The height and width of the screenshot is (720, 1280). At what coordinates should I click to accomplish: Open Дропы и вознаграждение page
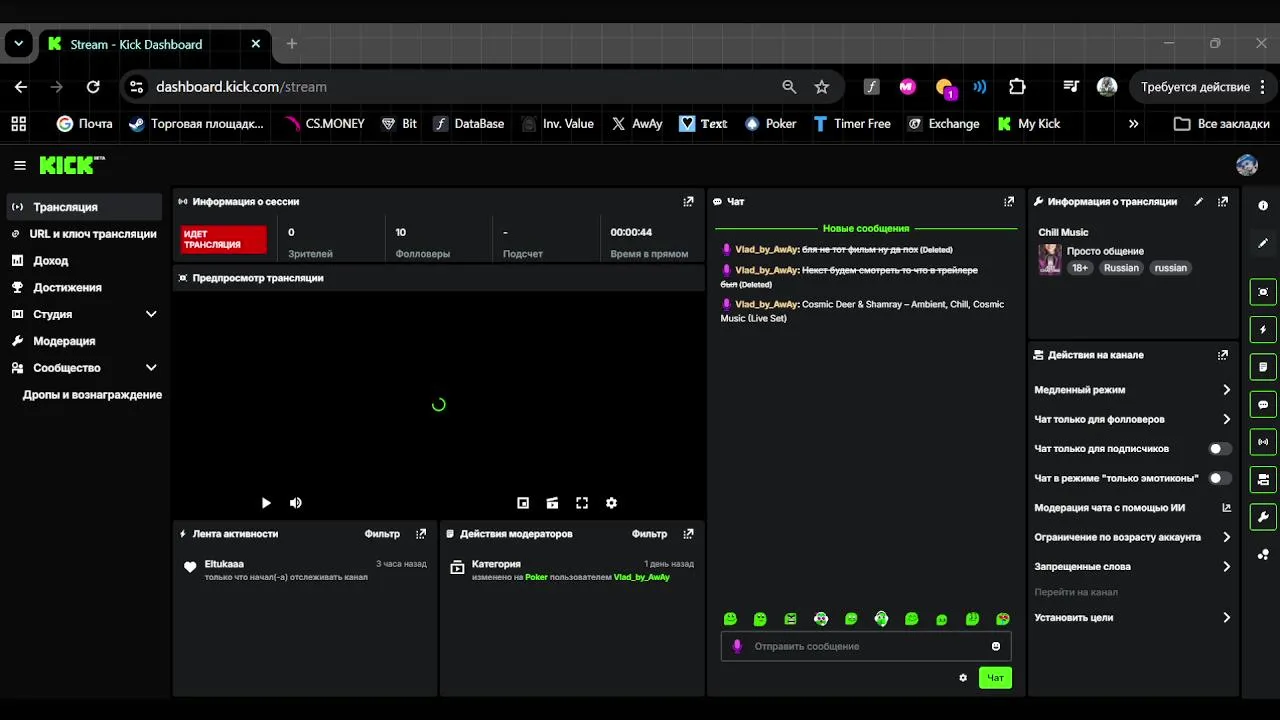click(x=92, y=395)
